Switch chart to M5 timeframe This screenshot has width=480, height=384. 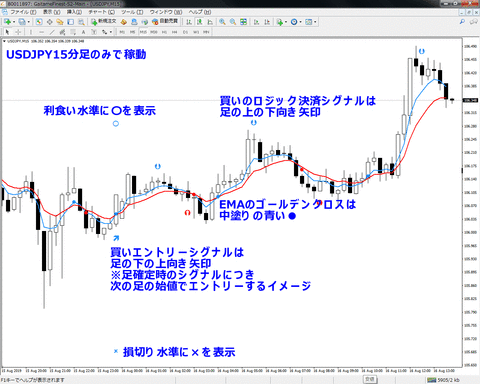coord(132,32)
